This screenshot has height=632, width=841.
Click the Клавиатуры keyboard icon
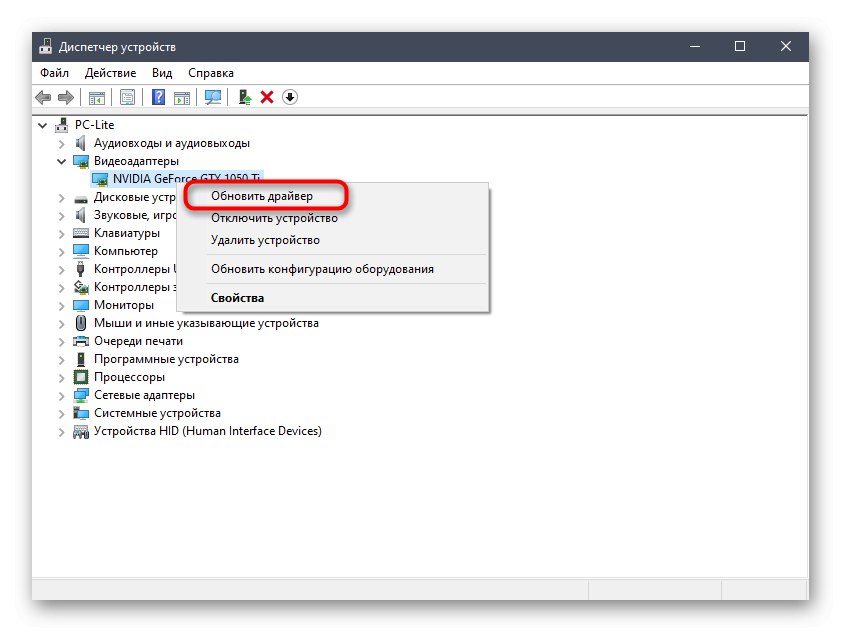[x=81, y=233]
